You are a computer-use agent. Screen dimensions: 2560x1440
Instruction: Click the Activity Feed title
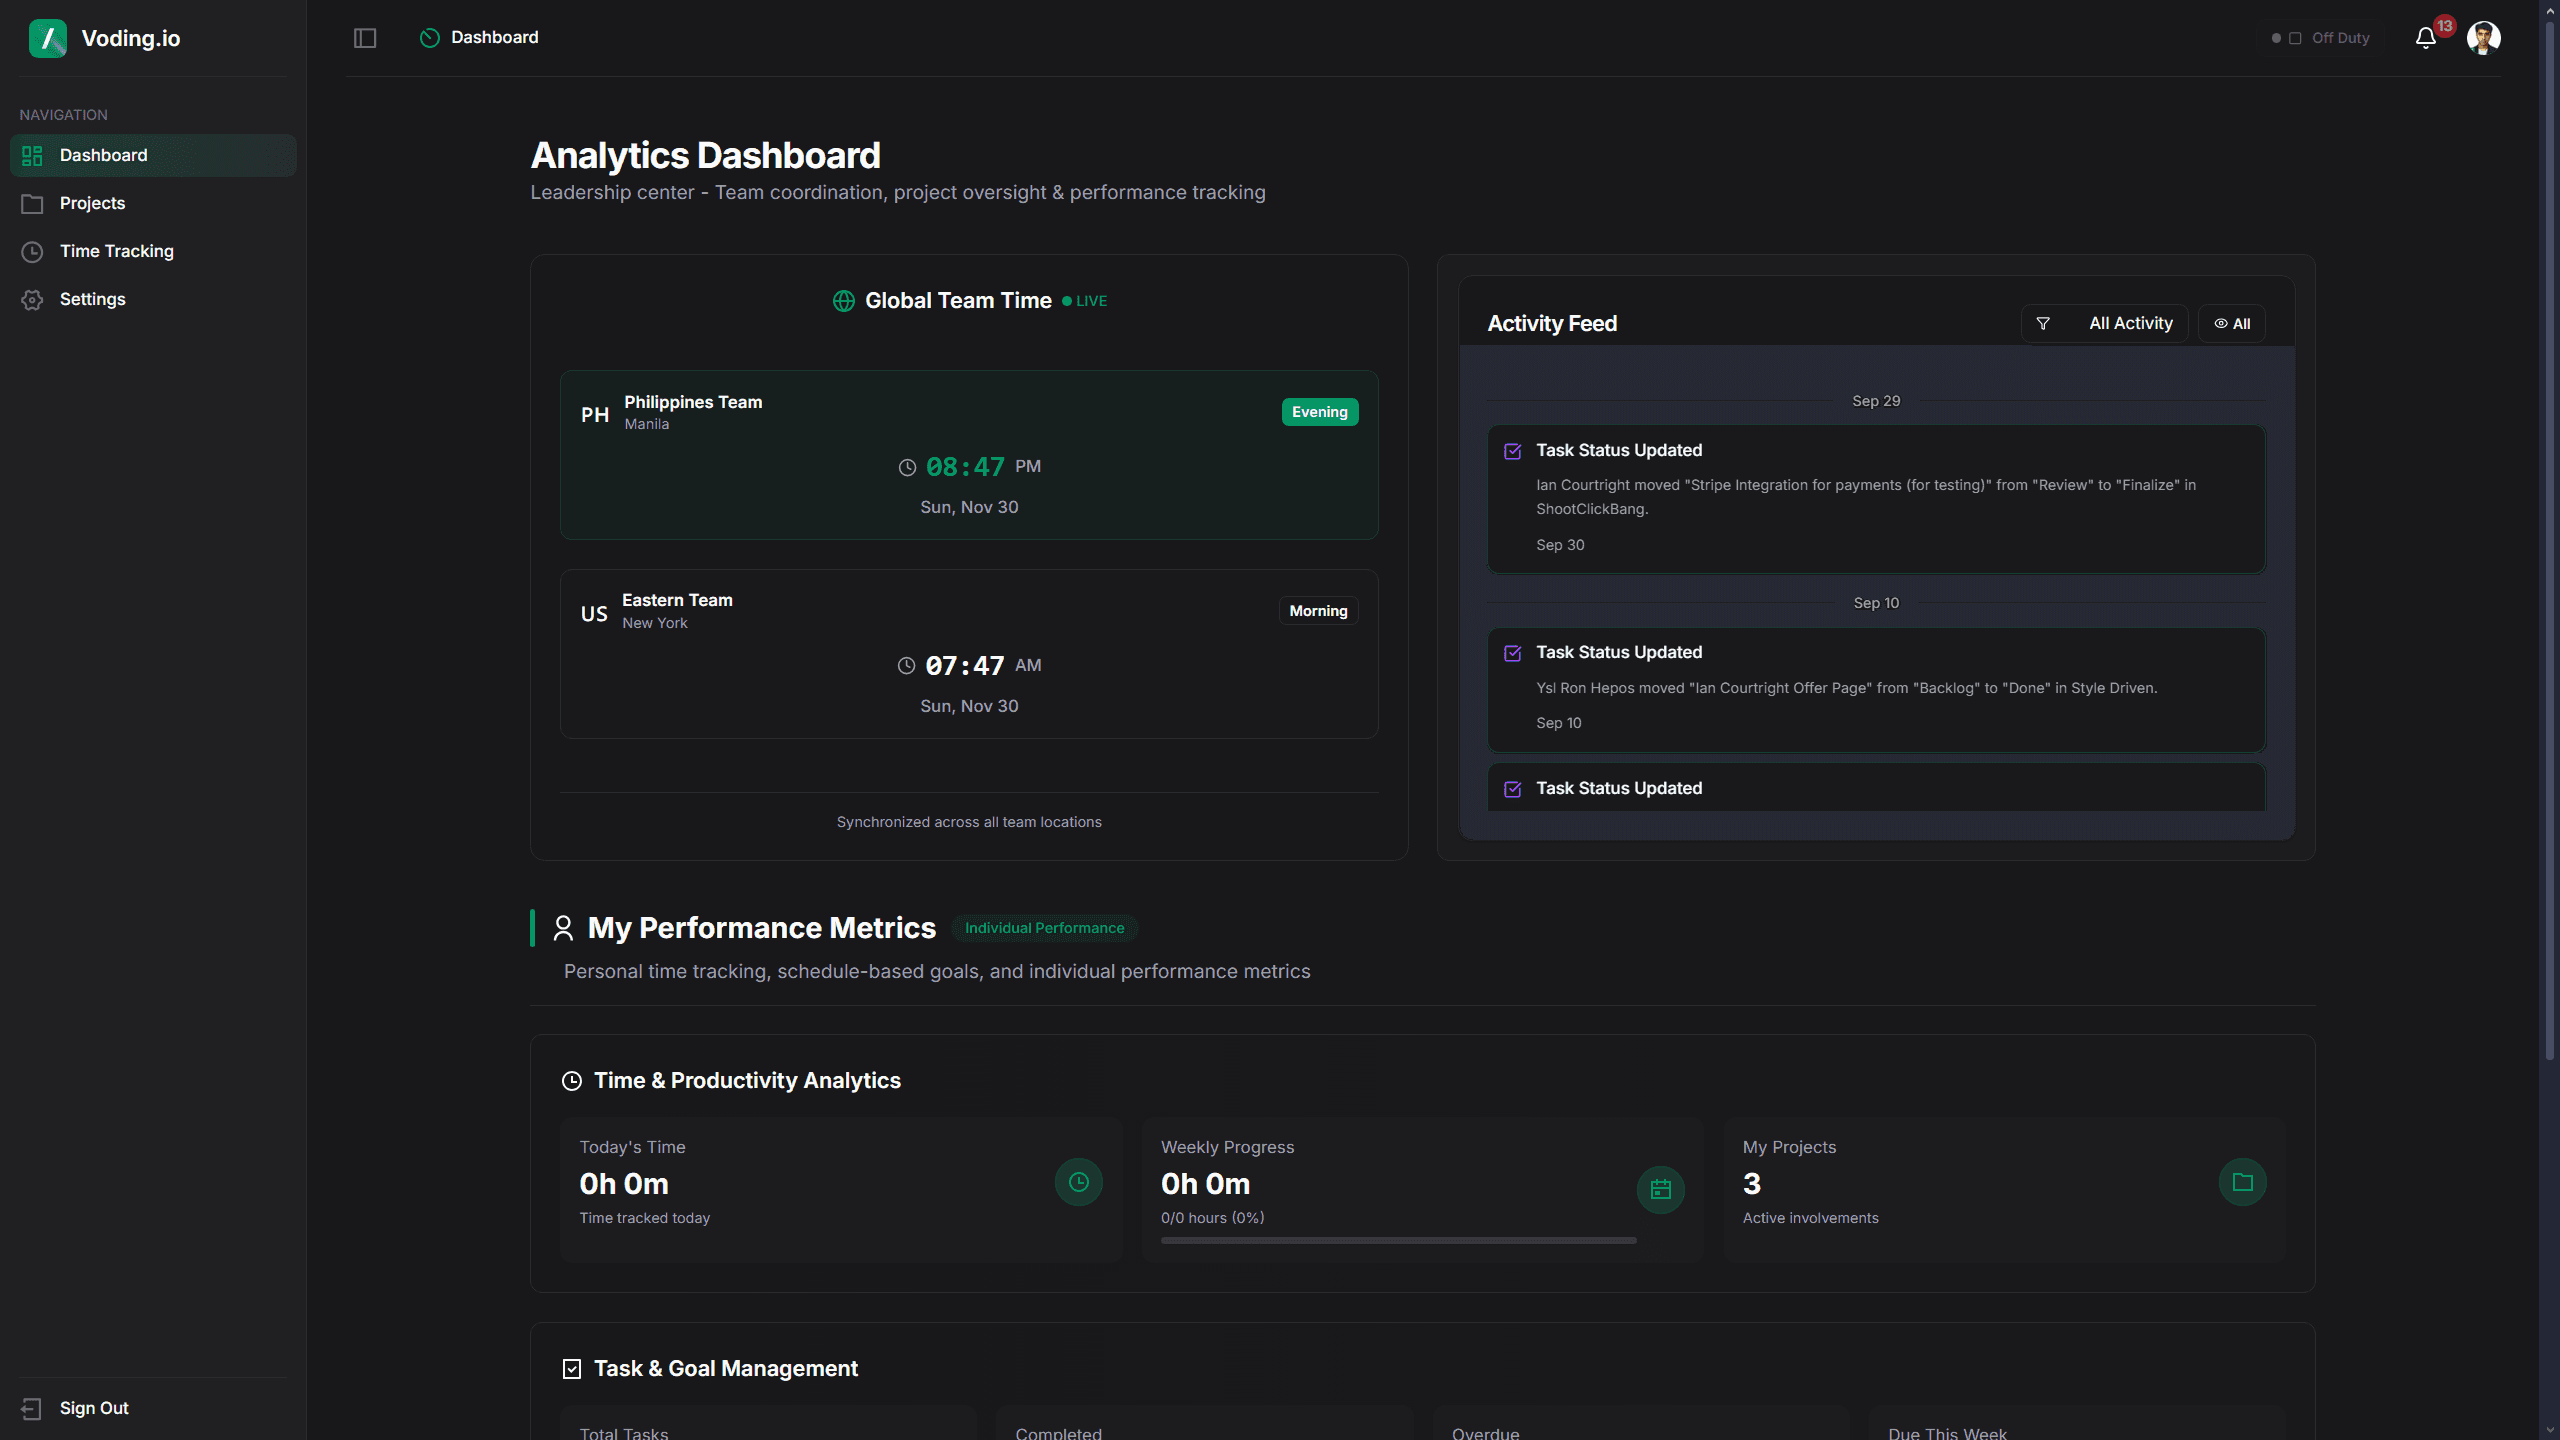click(1552, 323)
